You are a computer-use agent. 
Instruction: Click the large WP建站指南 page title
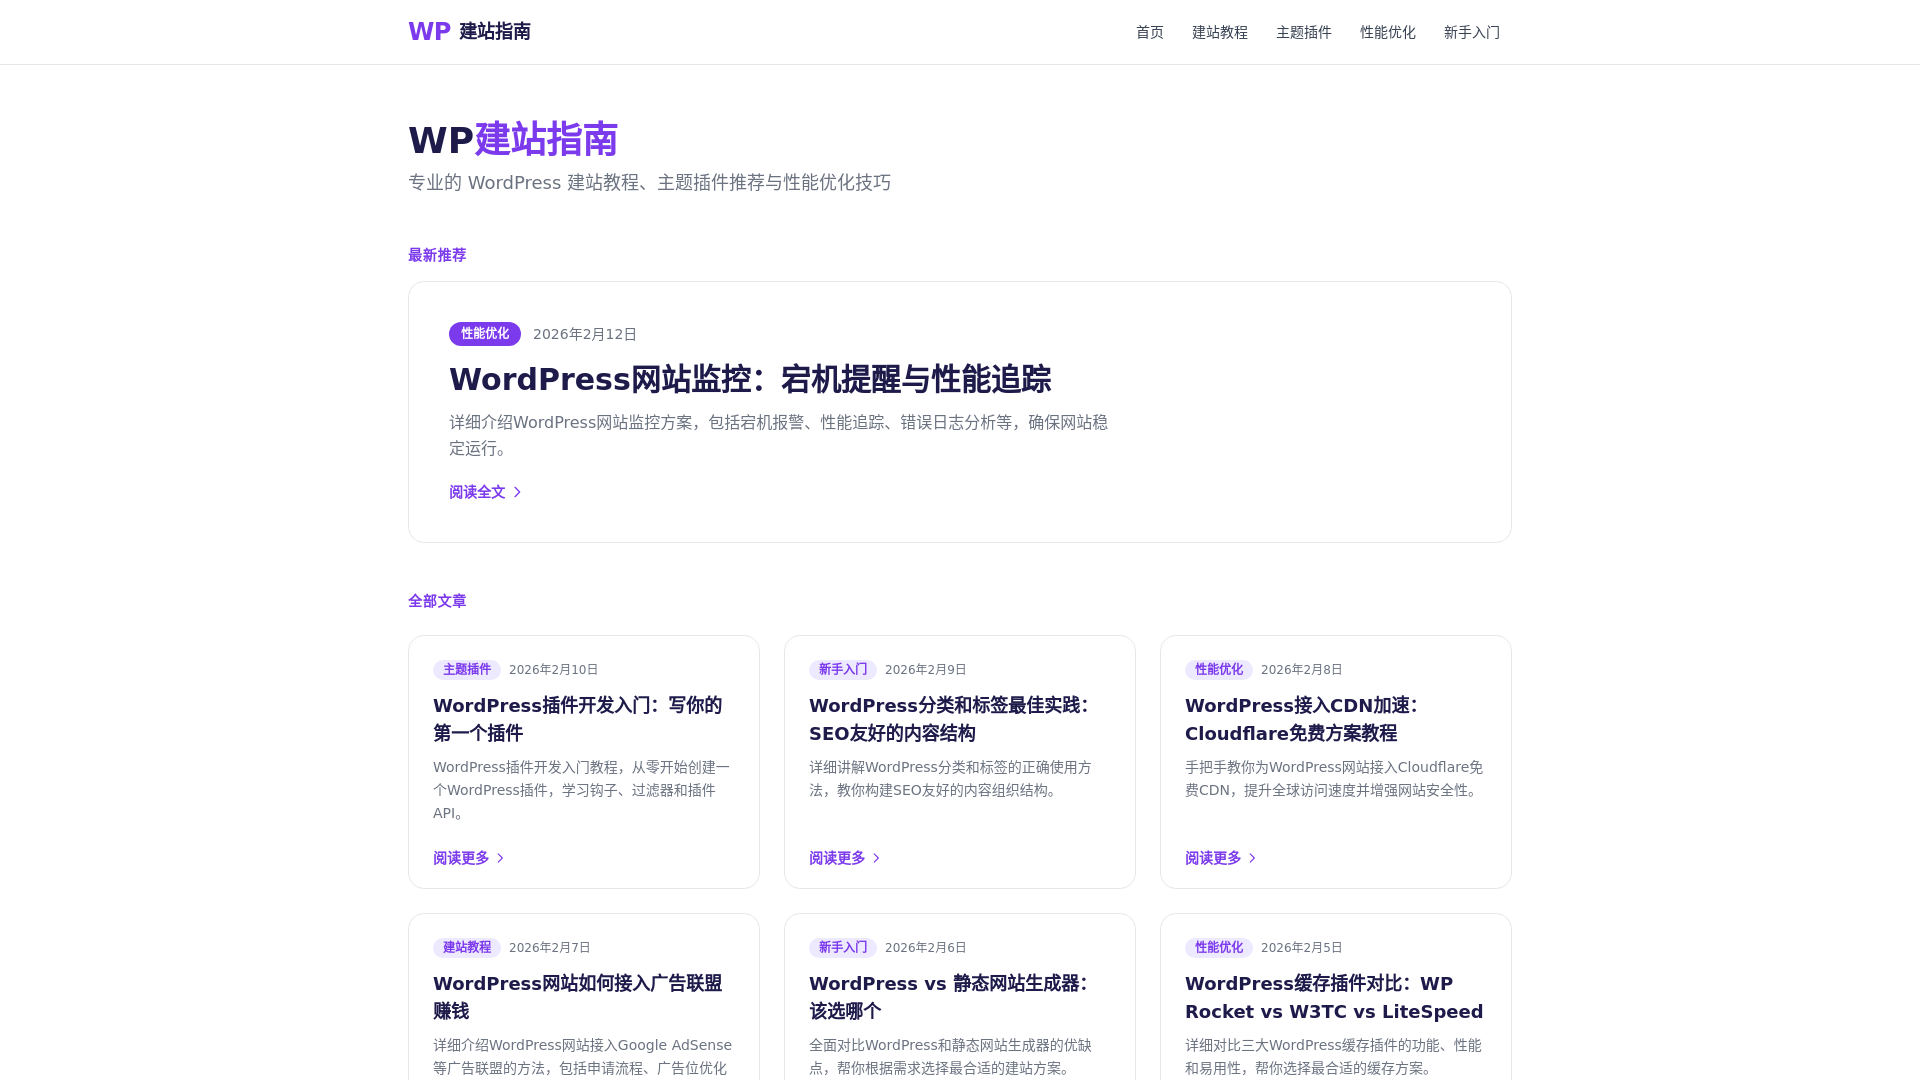point(513,140)
